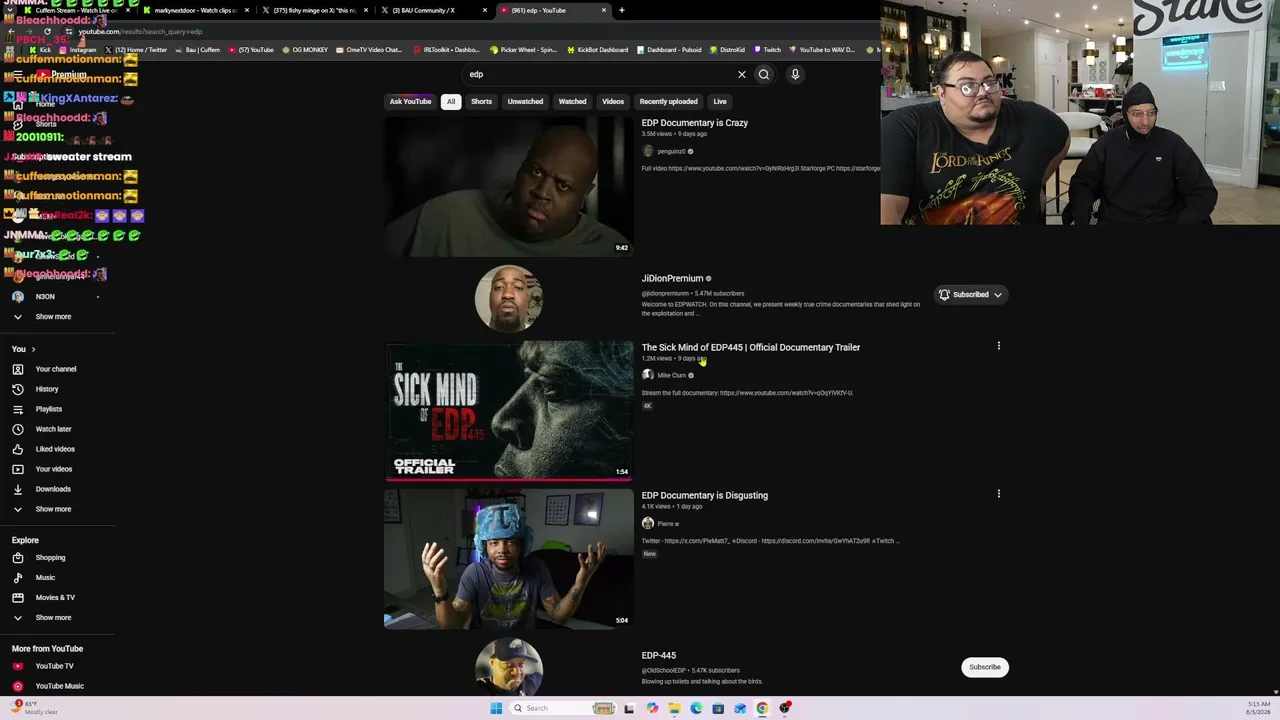
Task: Filter results by Videos
Action: (x=613, y=101)
